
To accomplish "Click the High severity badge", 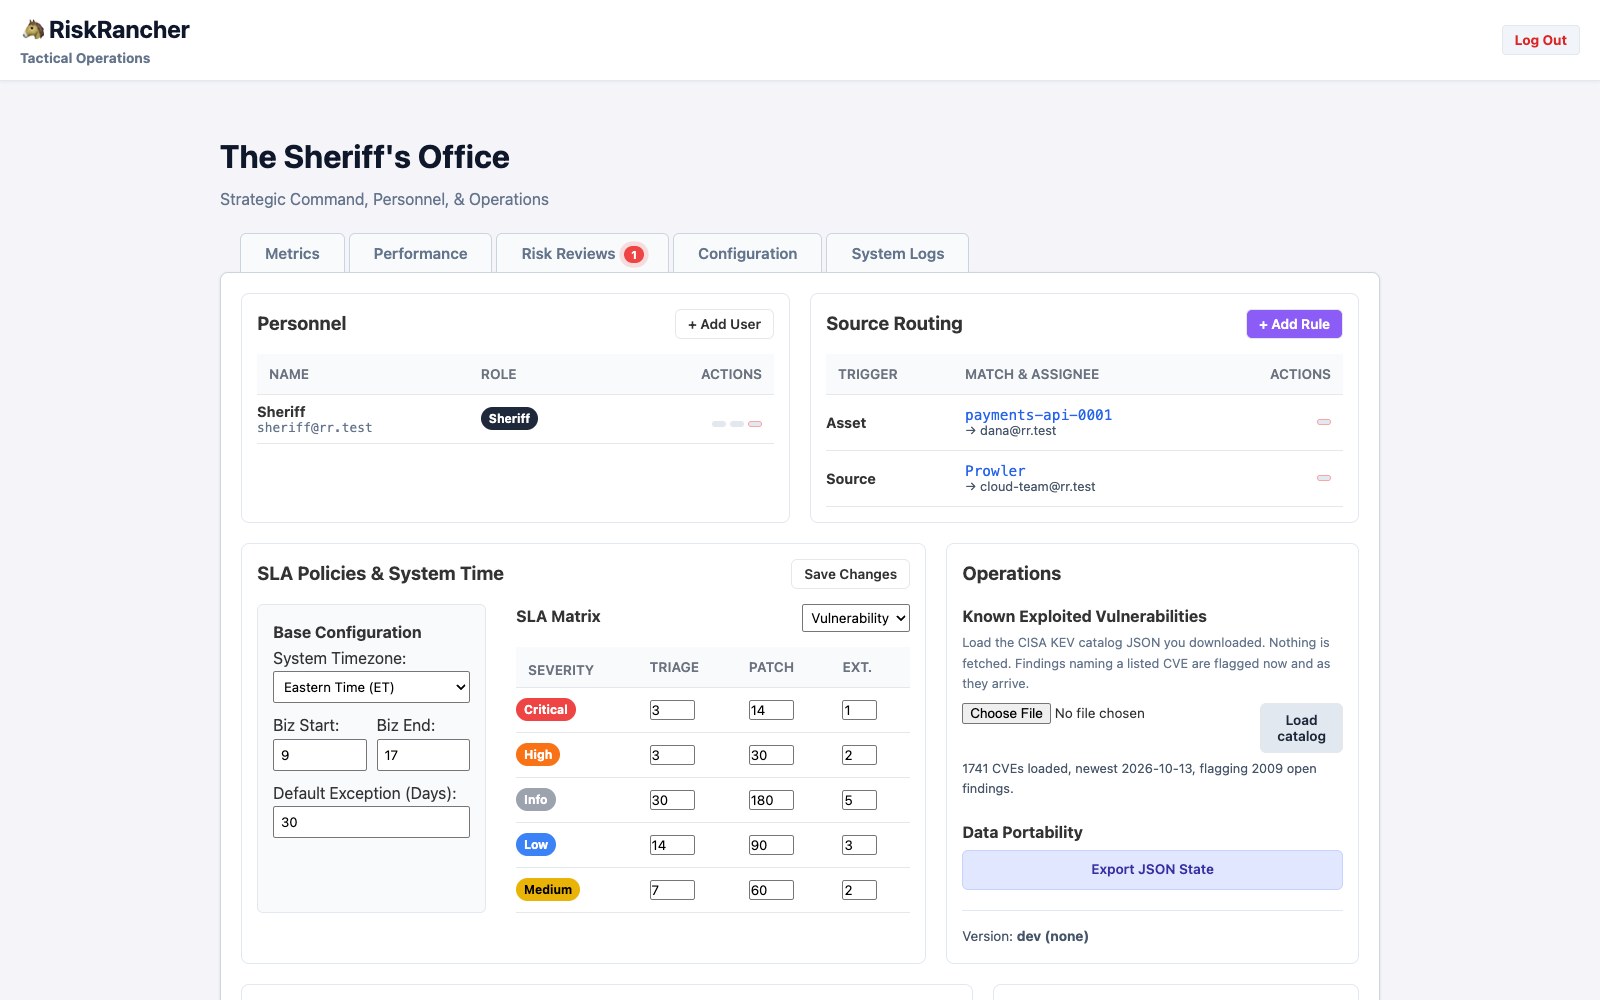I will (538, 755).
